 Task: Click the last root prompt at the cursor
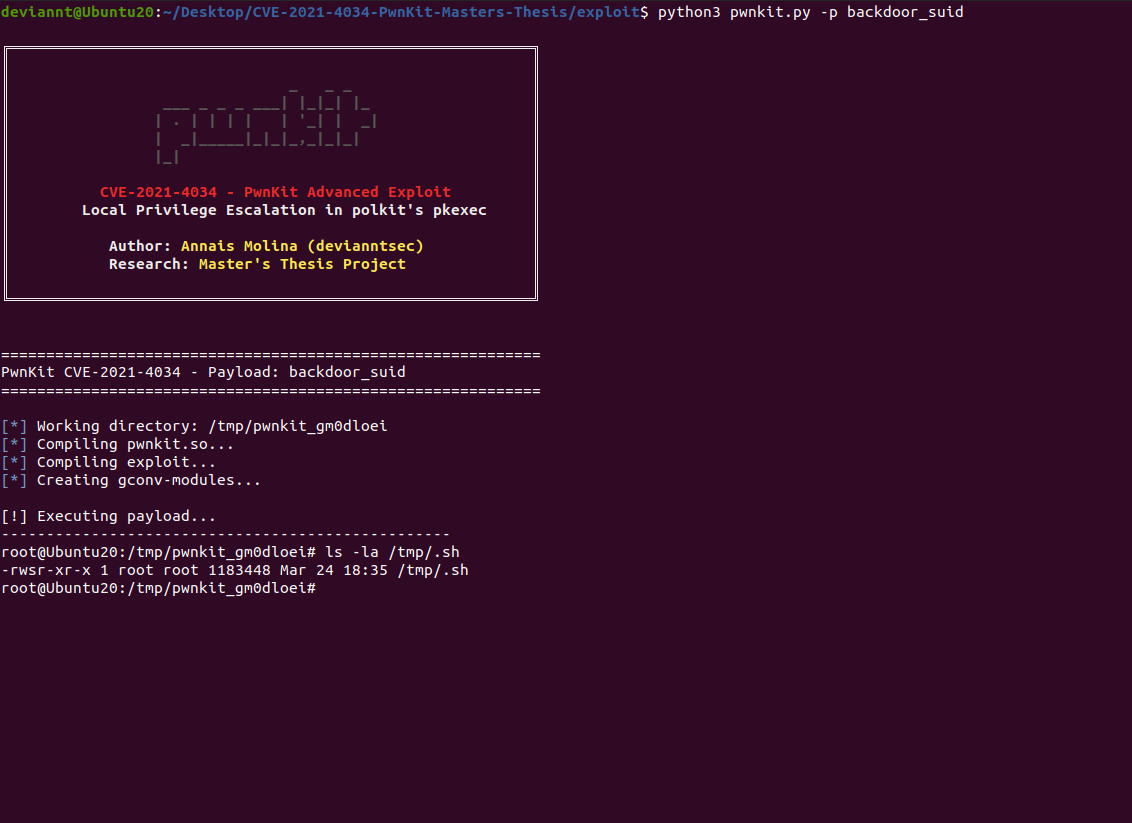158,588
